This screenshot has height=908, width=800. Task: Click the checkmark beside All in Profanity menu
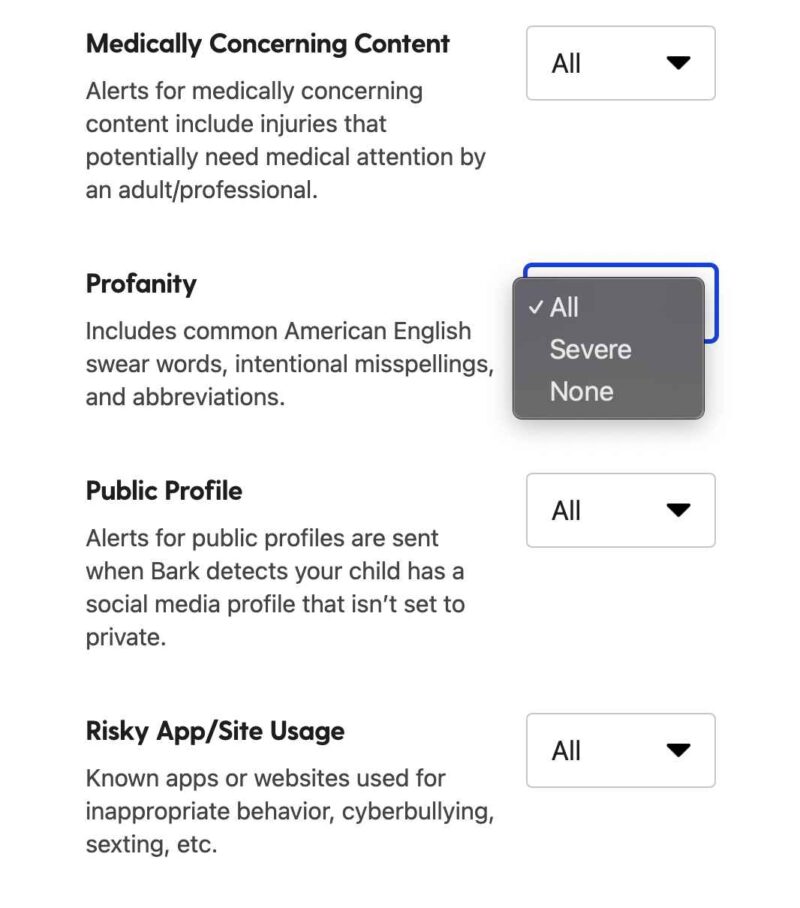click(536, 308)
